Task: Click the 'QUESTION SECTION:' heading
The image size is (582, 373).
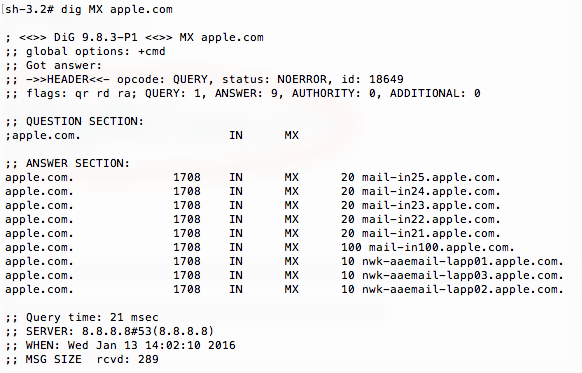Action: click(85, 121)
